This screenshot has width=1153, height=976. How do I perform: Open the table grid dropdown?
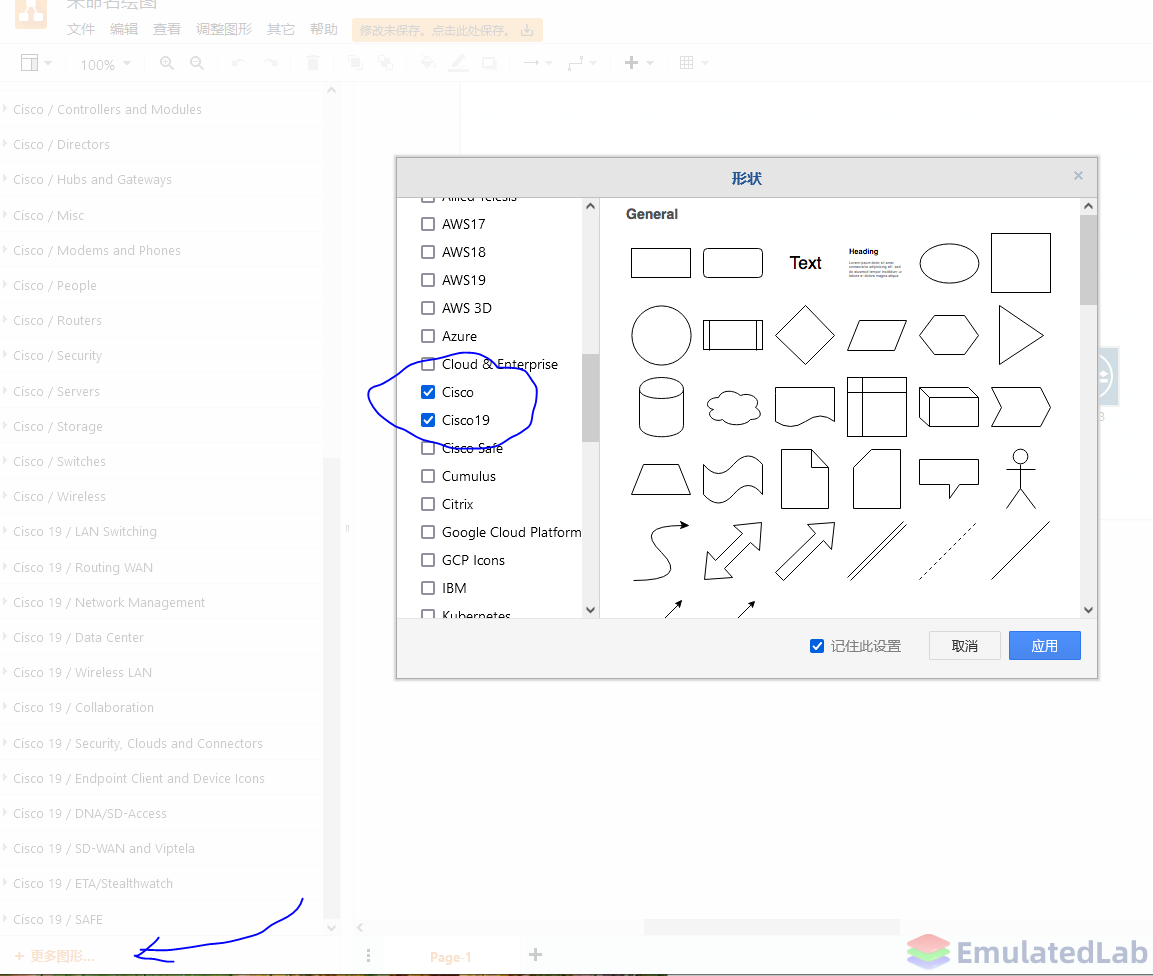[693, 63]
